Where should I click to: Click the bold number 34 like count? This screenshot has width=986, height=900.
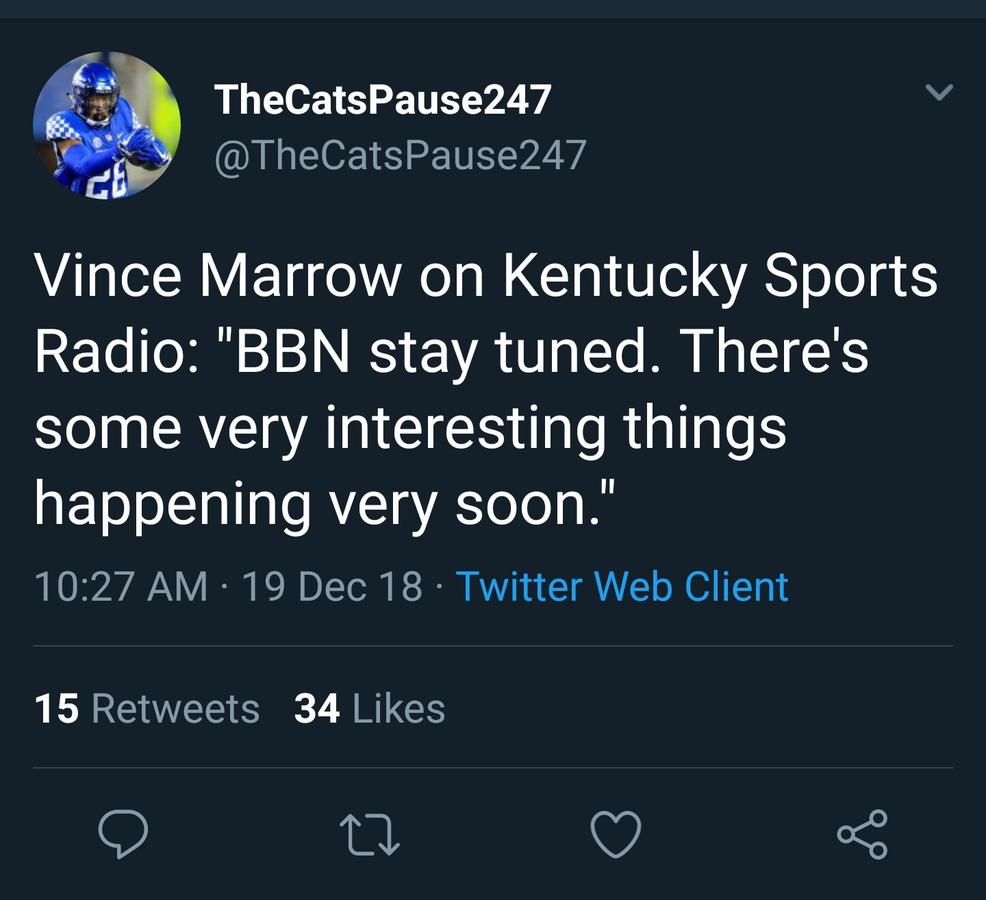click(x=316, y=709)
